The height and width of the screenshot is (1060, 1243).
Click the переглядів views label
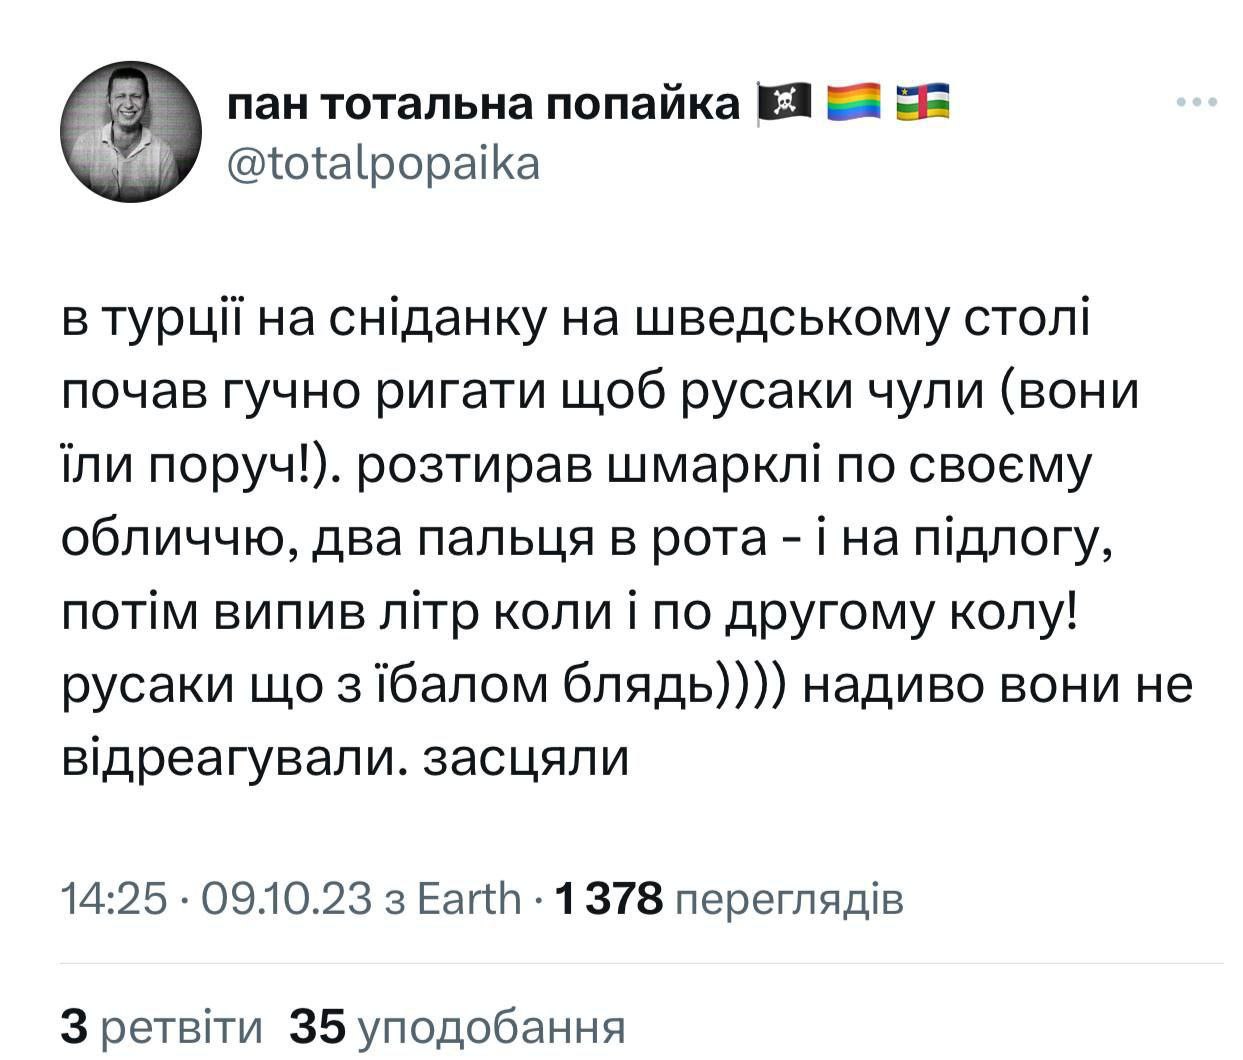coord(789,899)
